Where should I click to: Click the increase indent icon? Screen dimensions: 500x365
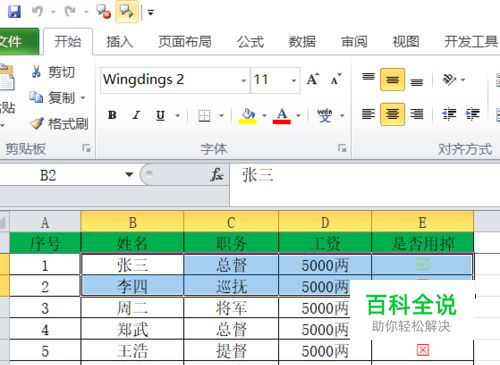tap(473, 114)
